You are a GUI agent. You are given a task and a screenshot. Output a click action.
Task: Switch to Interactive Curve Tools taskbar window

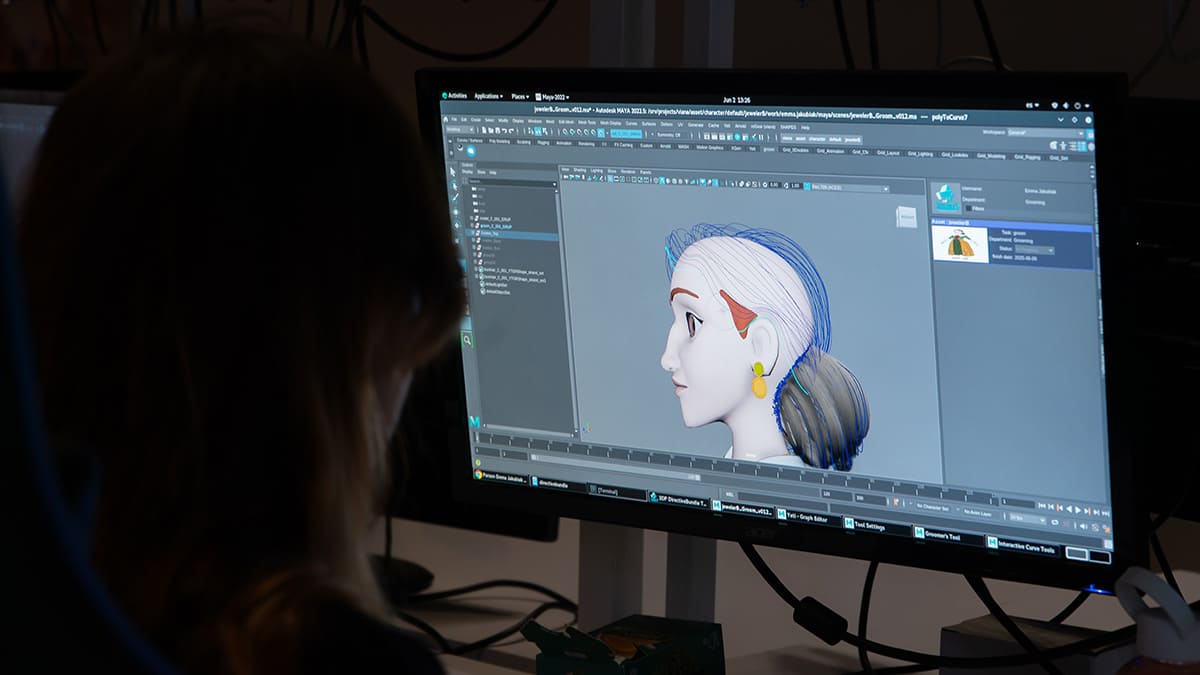[1022, 546]
